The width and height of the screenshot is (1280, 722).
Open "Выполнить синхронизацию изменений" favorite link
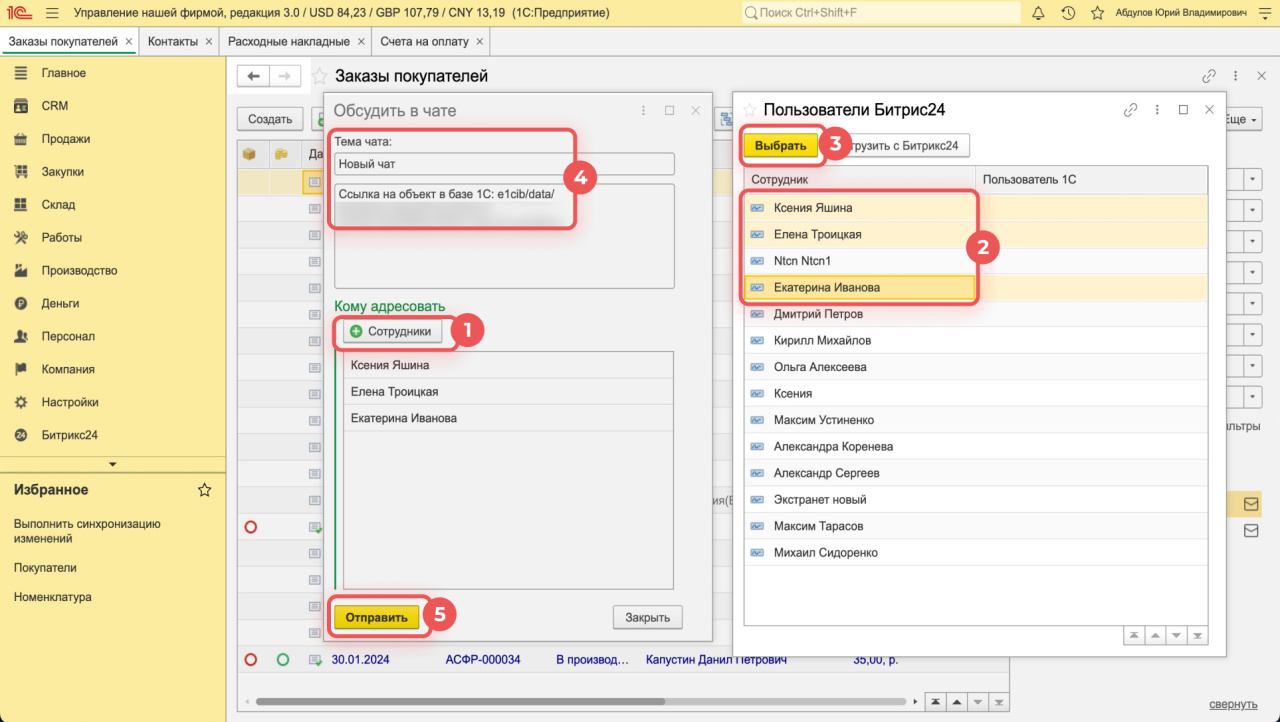click(87, 531)
